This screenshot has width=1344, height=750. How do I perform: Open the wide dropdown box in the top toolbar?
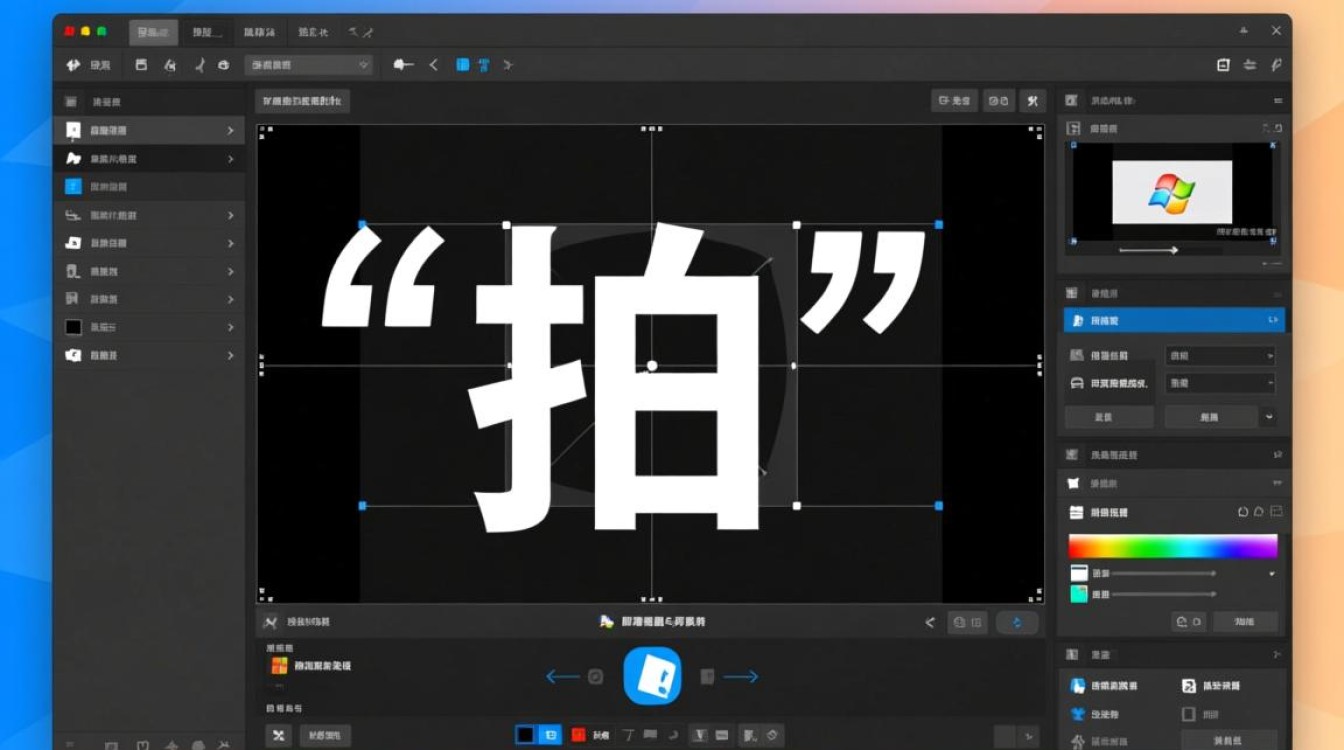pos(309,65)
